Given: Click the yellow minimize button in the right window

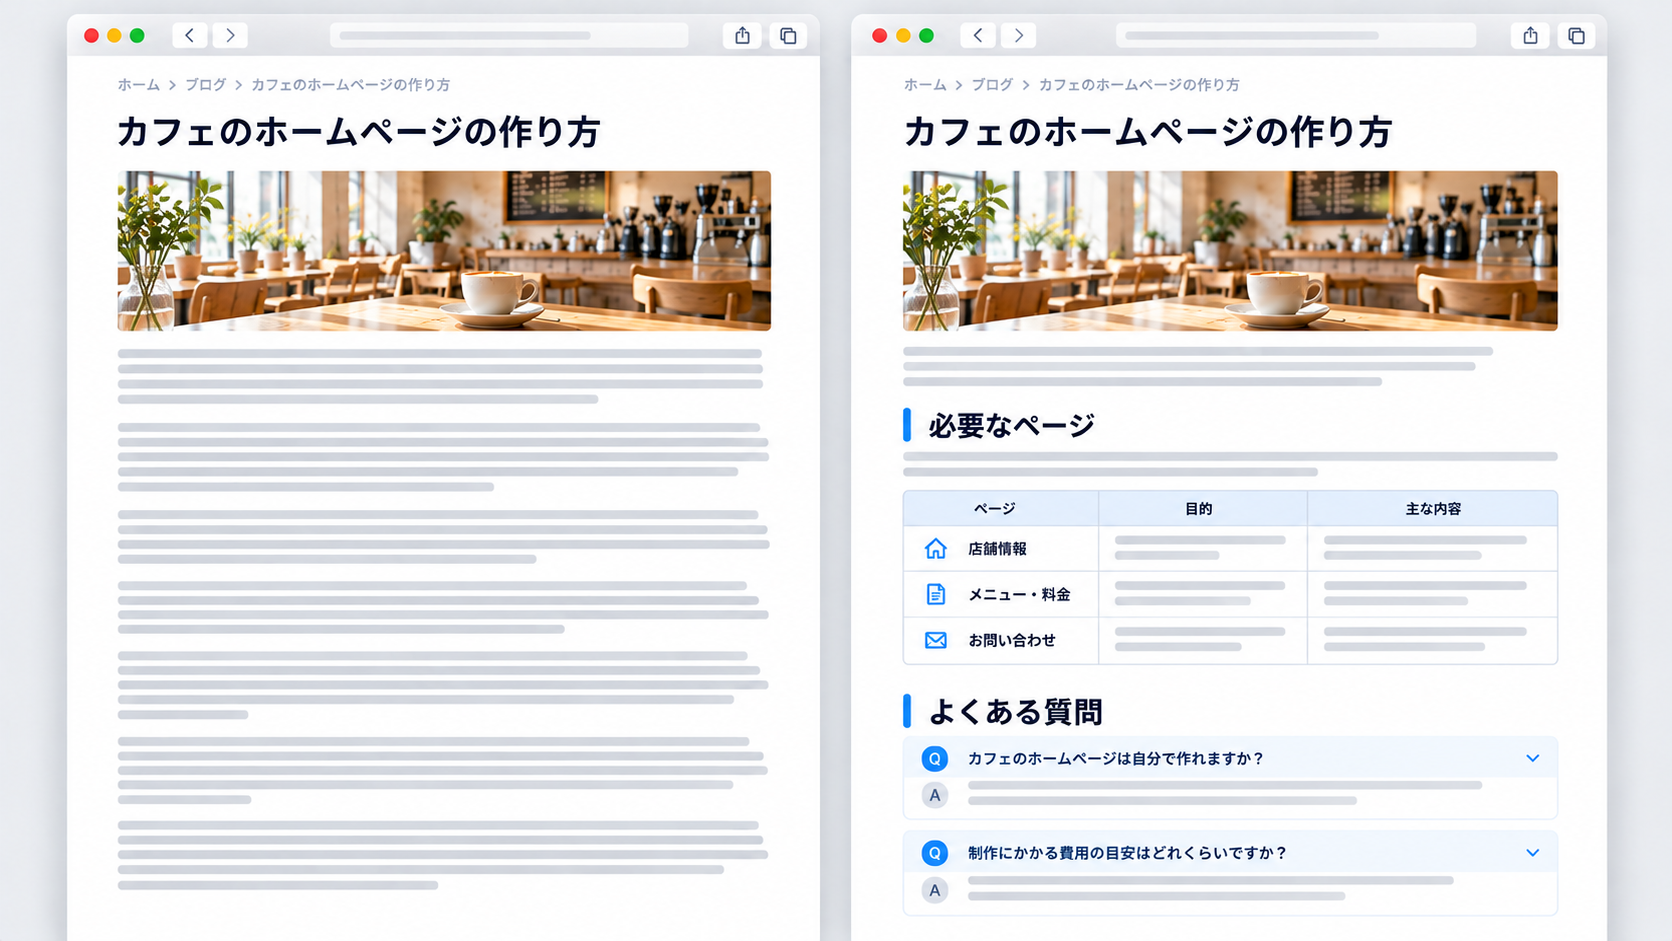Looking at the screenshot, I should coord(903,36).
